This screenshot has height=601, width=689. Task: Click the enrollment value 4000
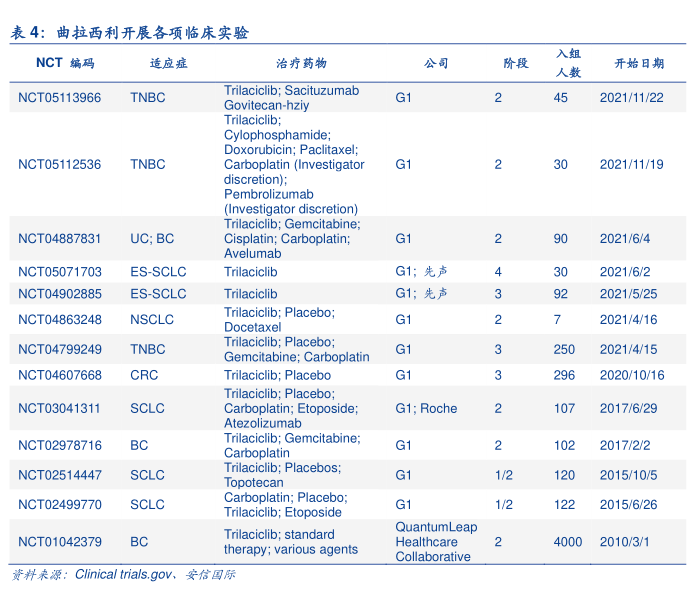(567, 542)
